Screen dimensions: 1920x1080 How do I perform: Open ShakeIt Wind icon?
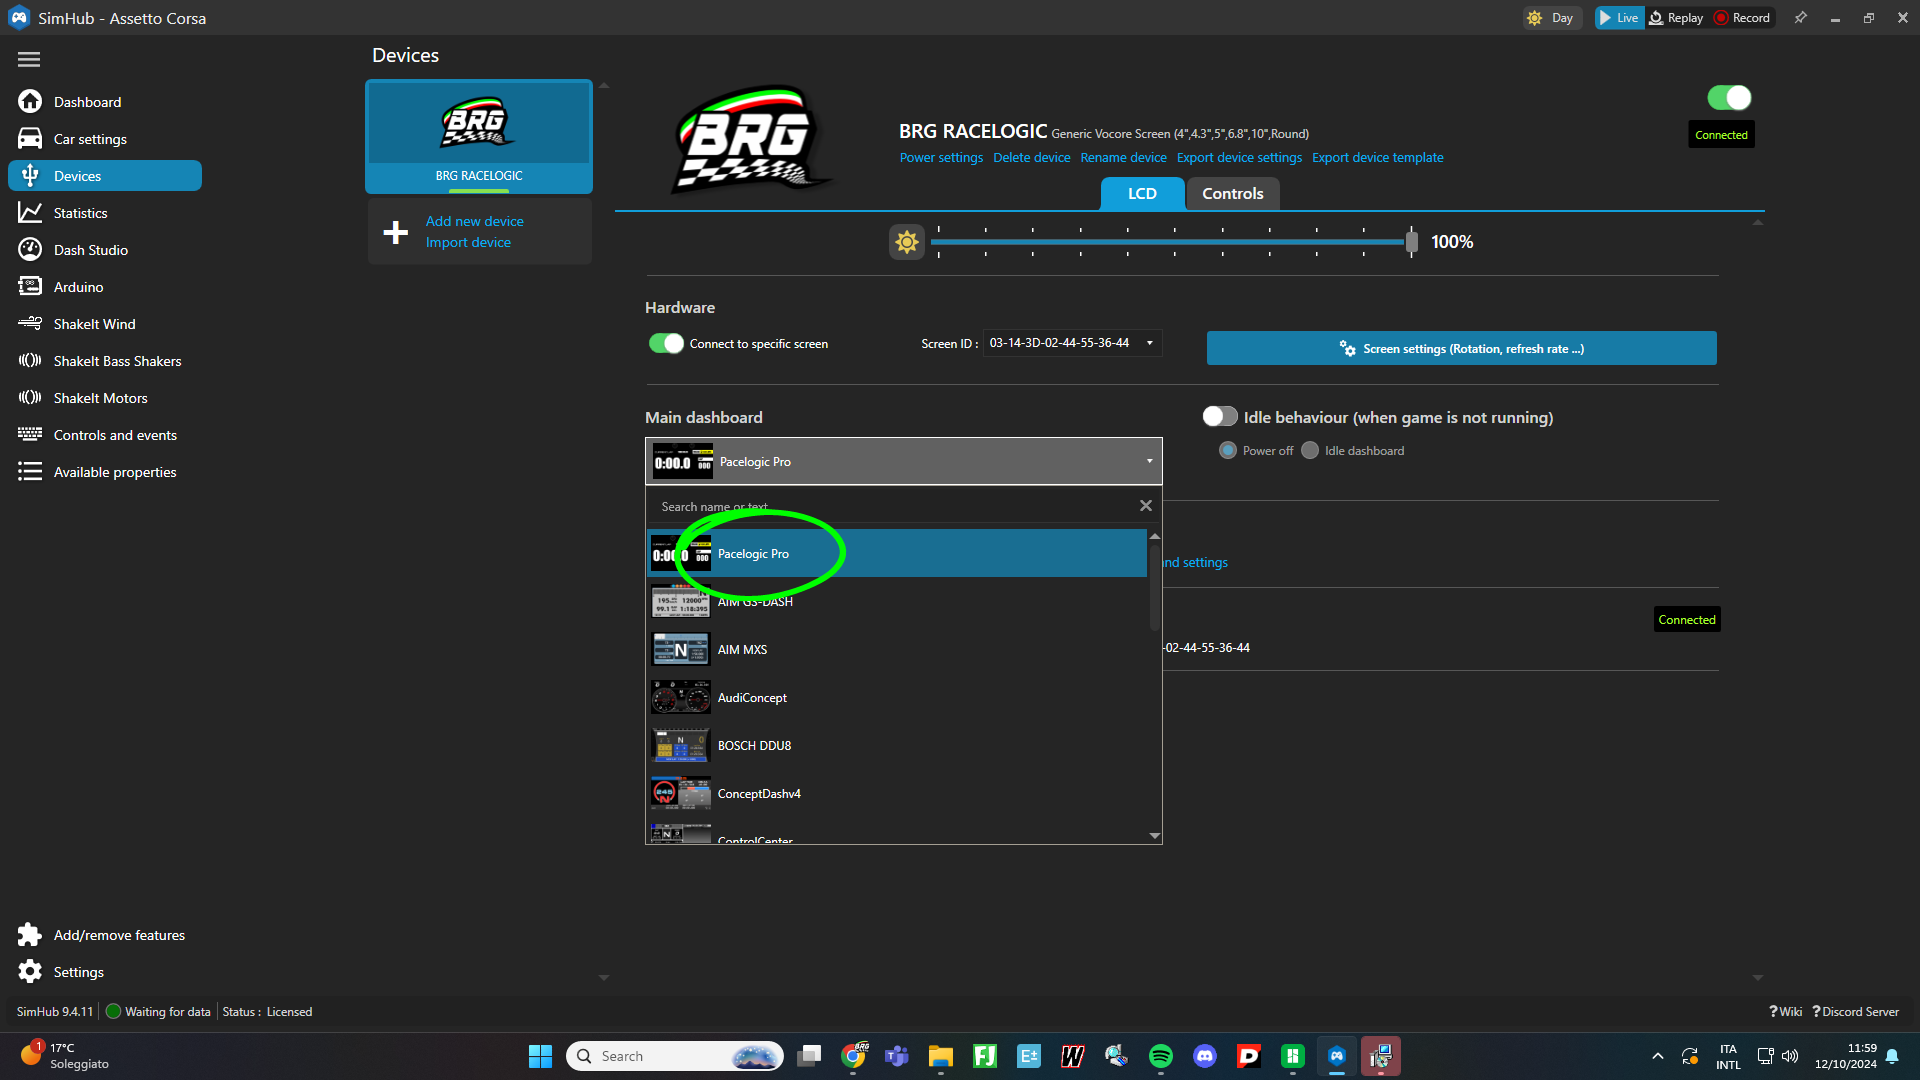point(30,324)
